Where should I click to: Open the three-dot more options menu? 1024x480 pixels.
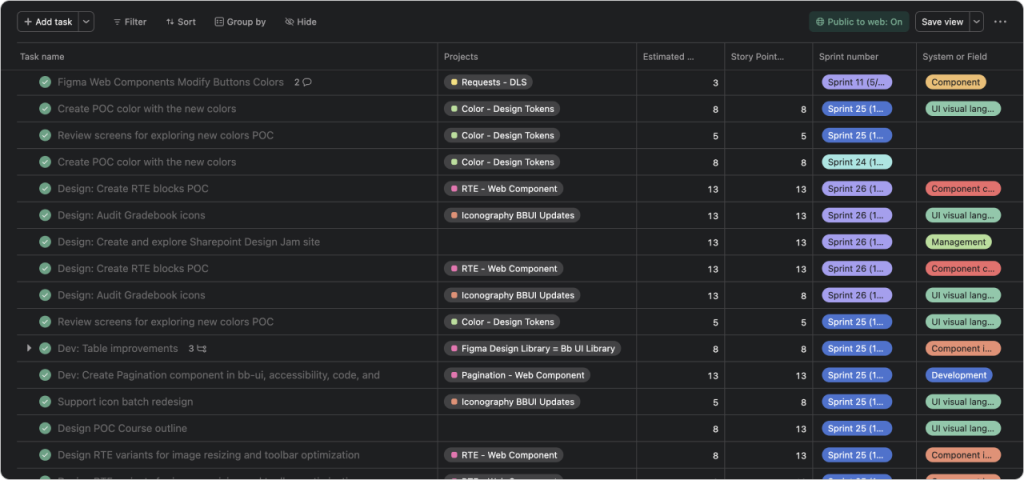[1000, 22]
